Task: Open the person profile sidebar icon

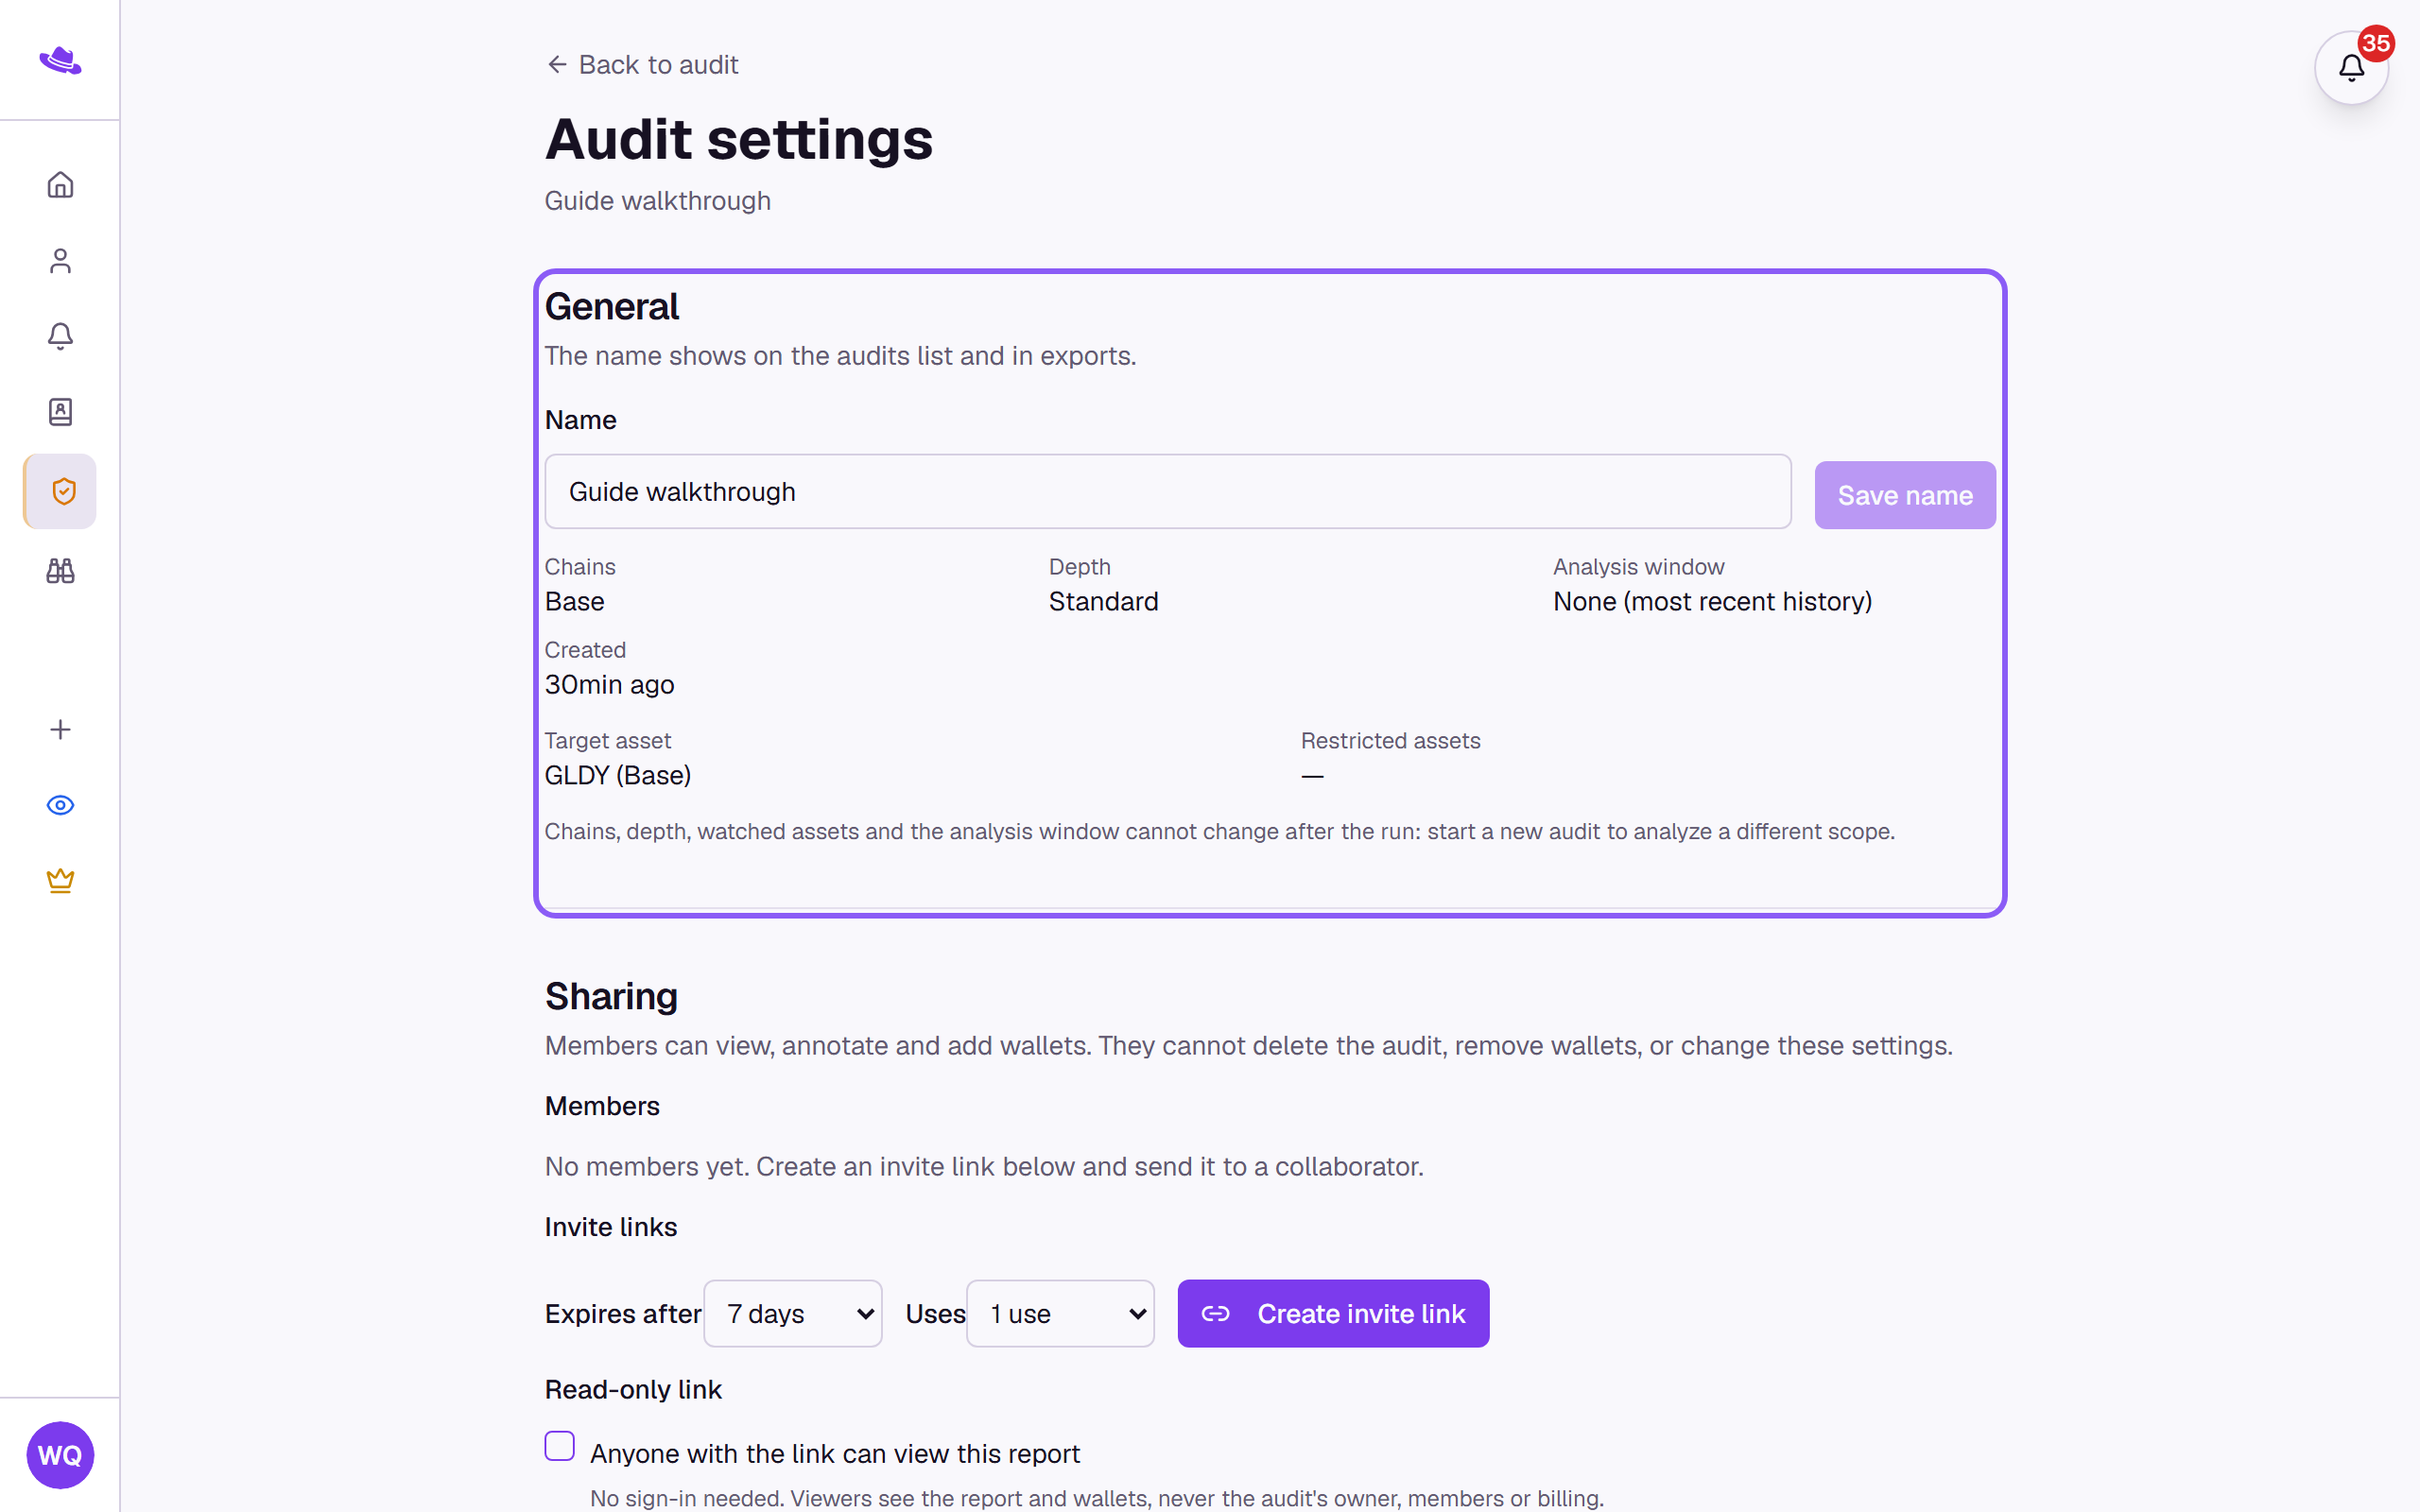Action: point(60,261)
